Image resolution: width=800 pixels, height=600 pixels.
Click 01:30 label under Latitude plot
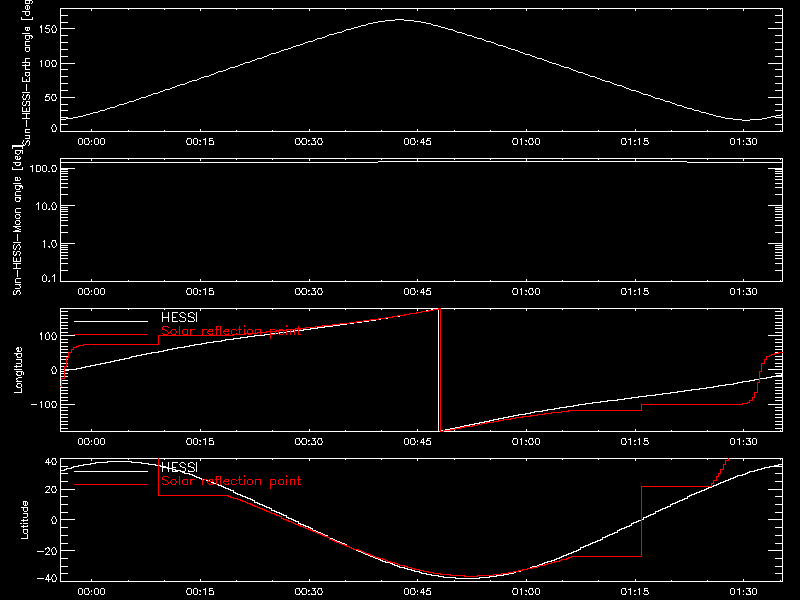(743, 592)
